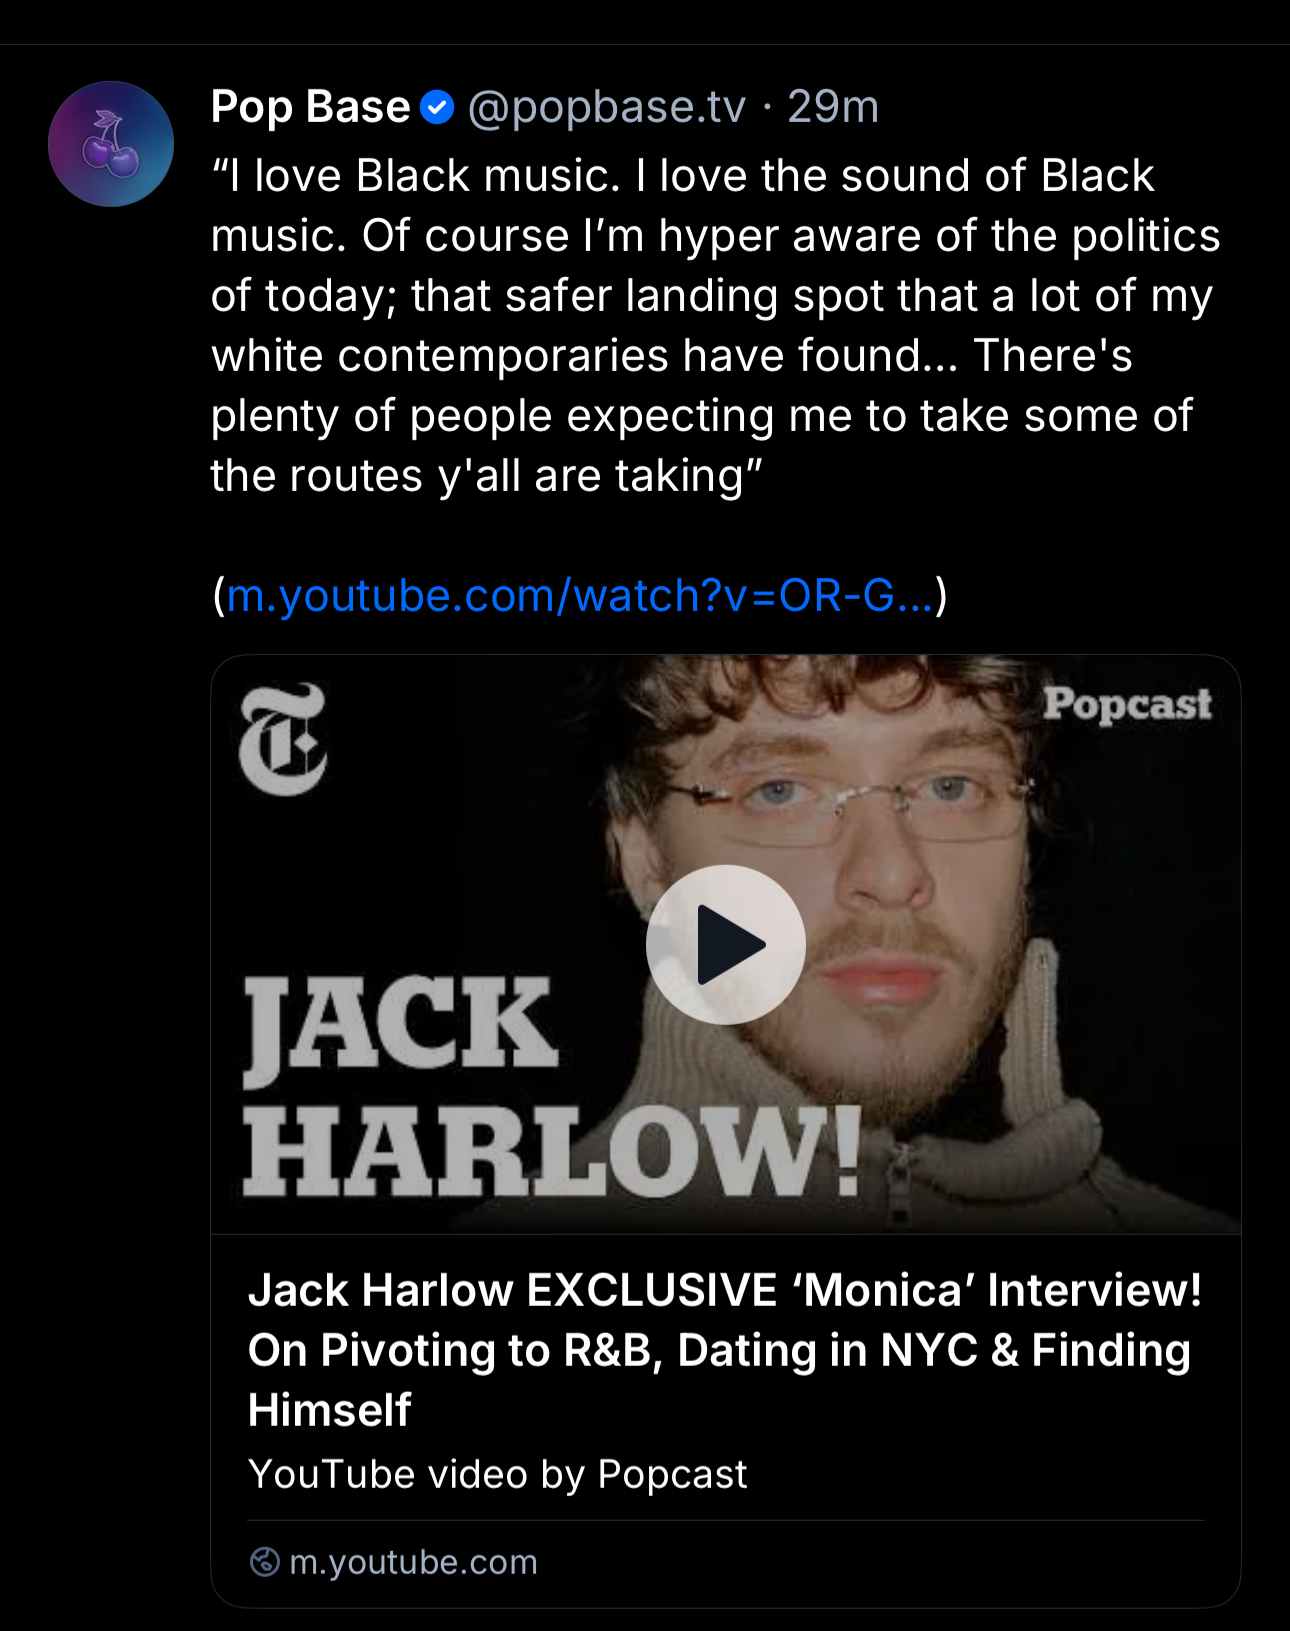
Task: Click YouTube video by Popcast caption
Action: [497, 1474]
